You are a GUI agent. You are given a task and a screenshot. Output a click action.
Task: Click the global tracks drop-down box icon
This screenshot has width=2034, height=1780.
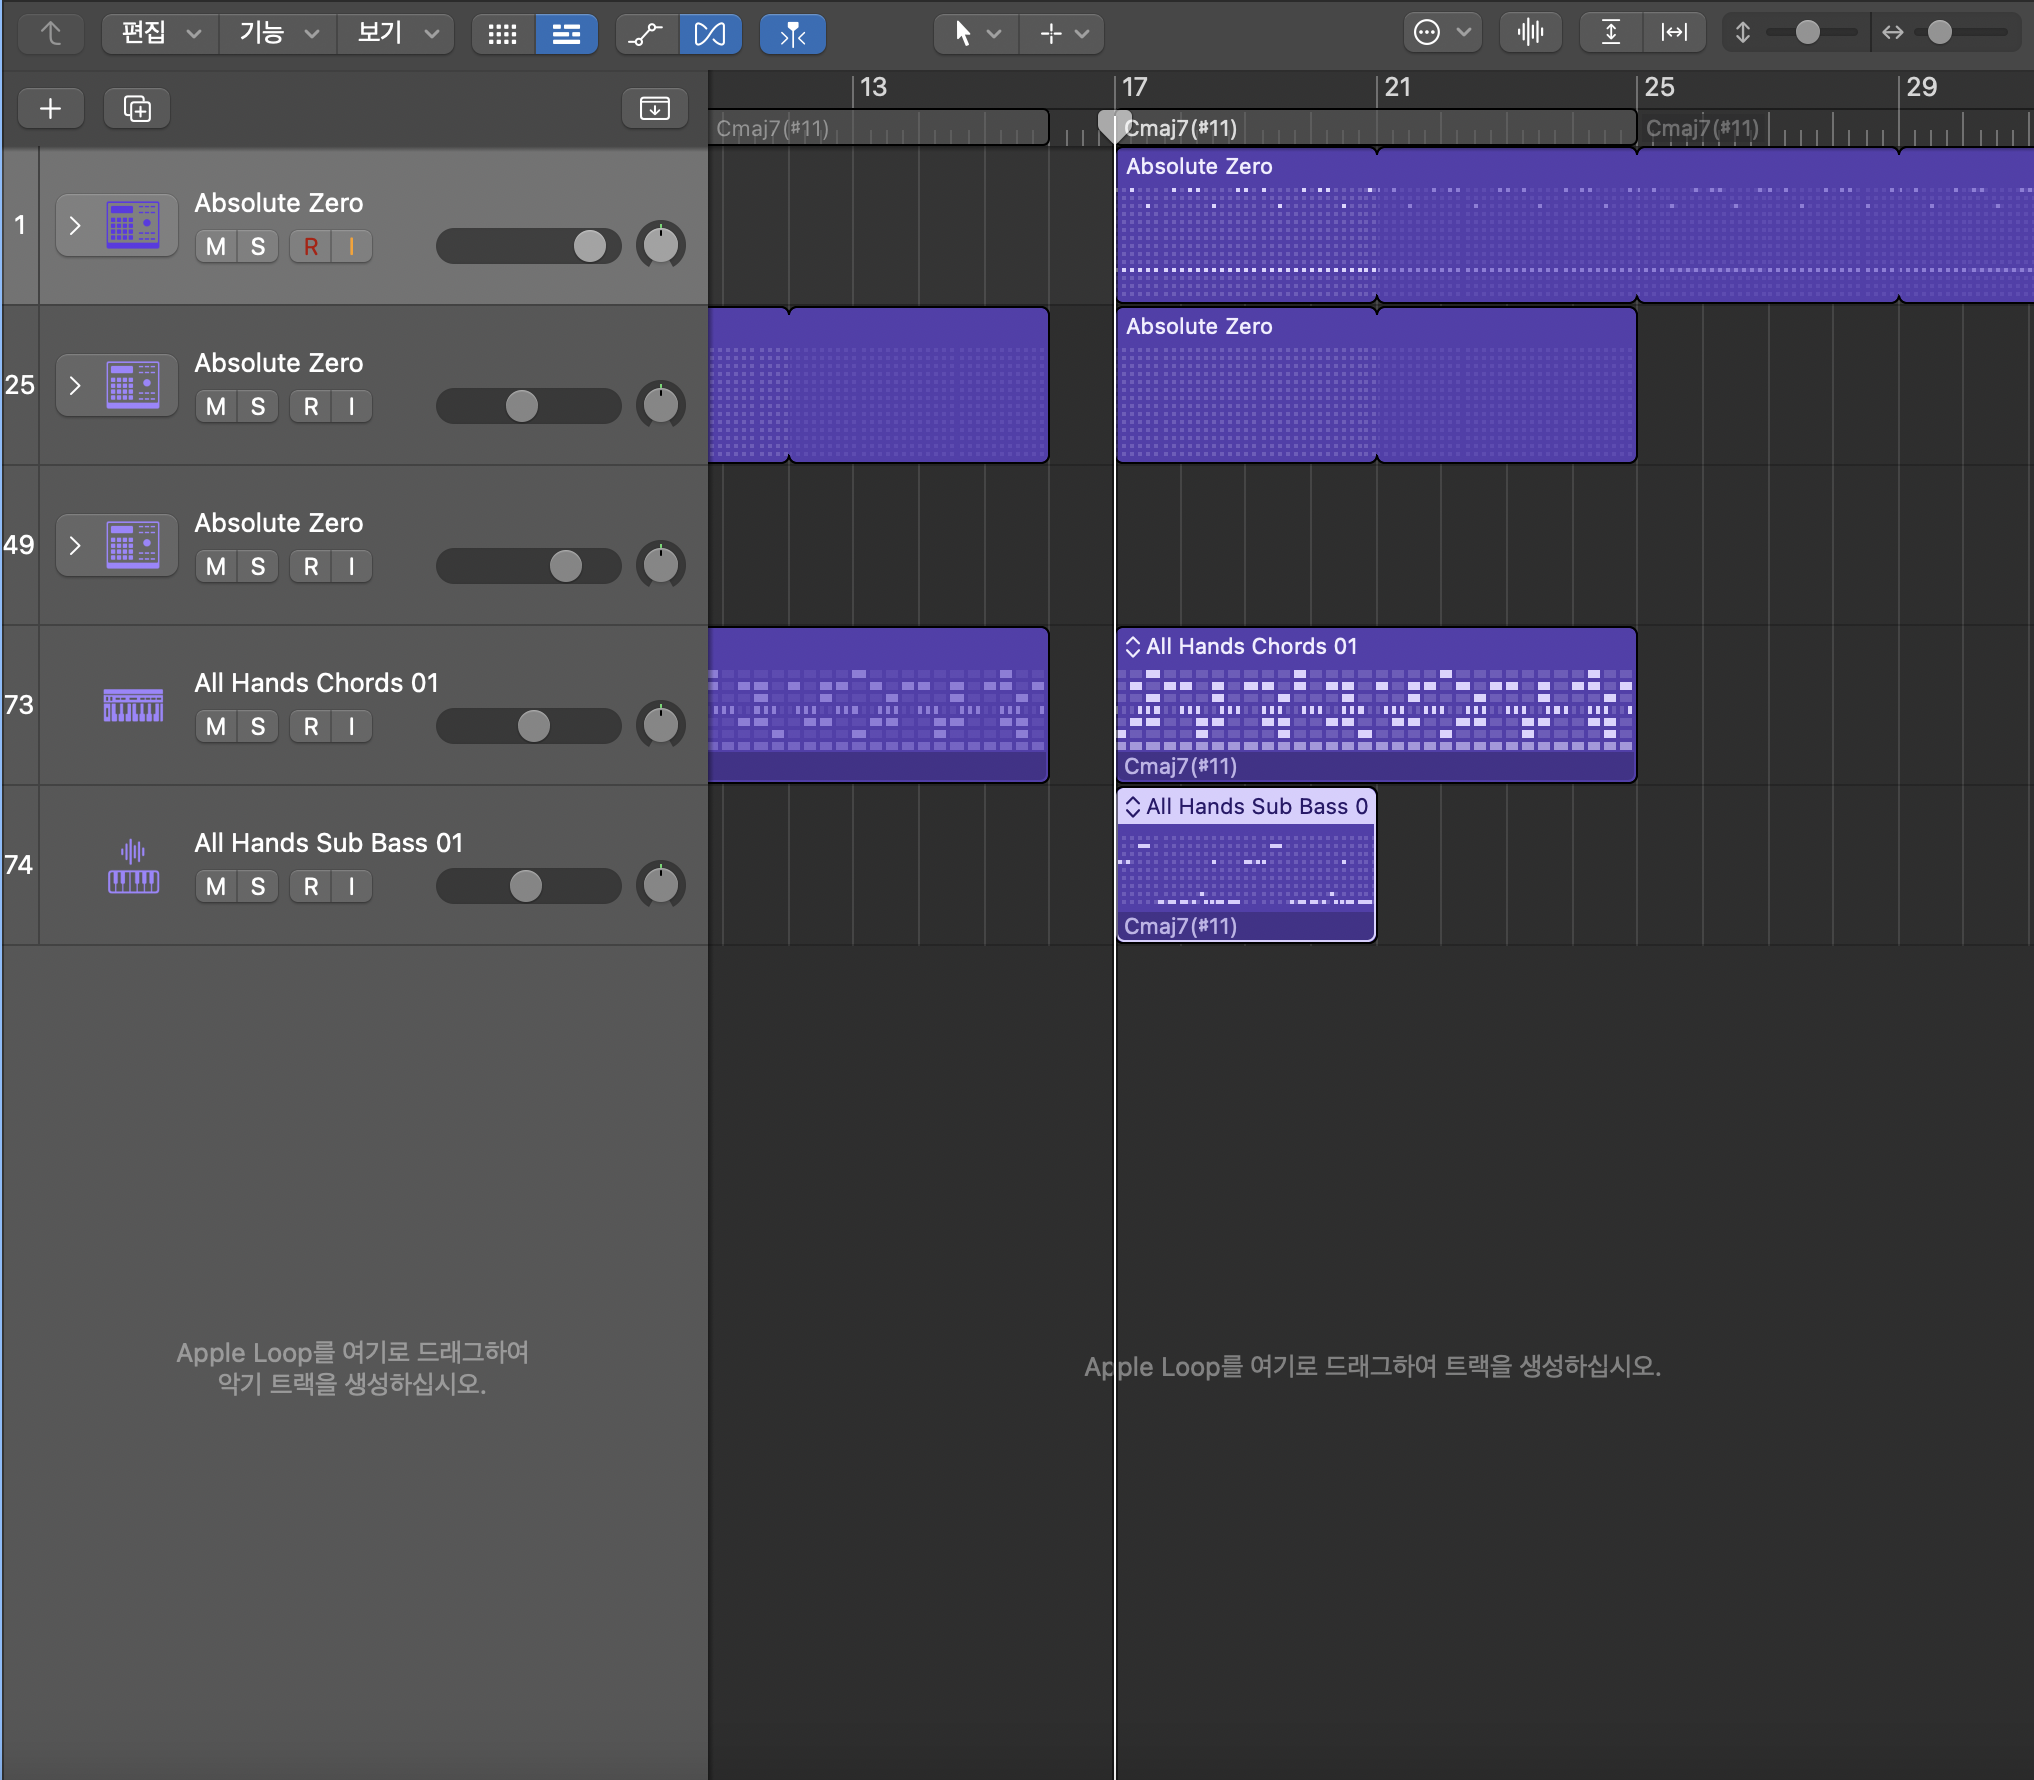pos(654,108)
